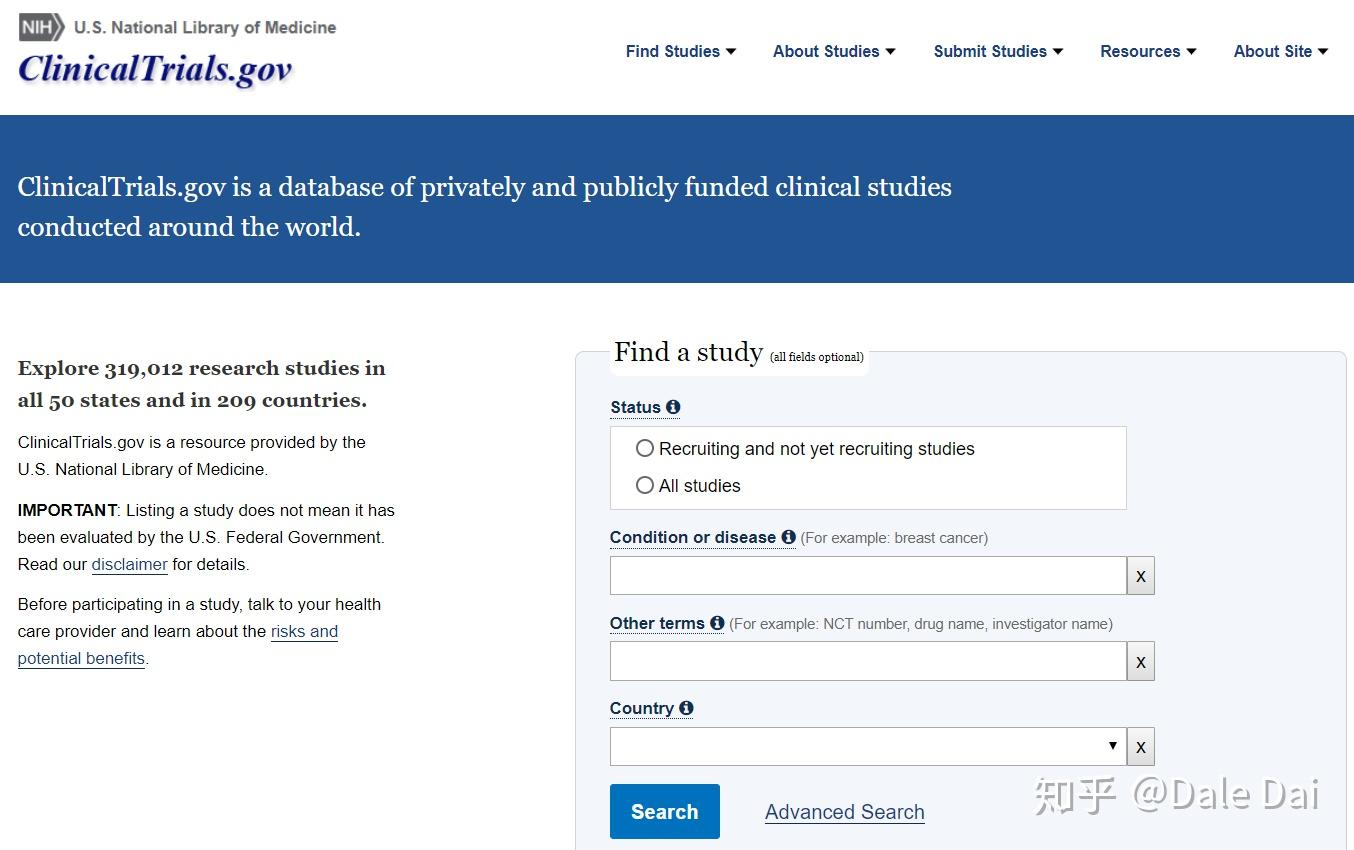Open the Submit Studies menu
Screen dimensions: 1354x850
pos(997,51)
